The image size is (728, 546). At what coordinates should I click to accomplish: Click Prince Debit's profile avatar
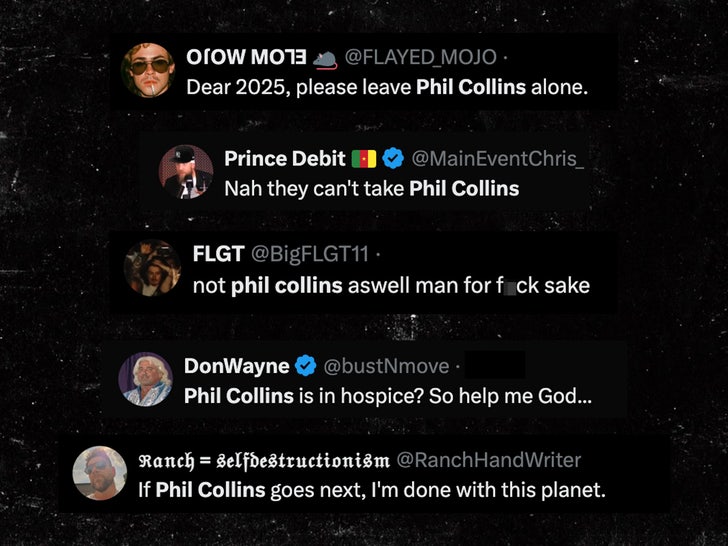tap(186, 171)
